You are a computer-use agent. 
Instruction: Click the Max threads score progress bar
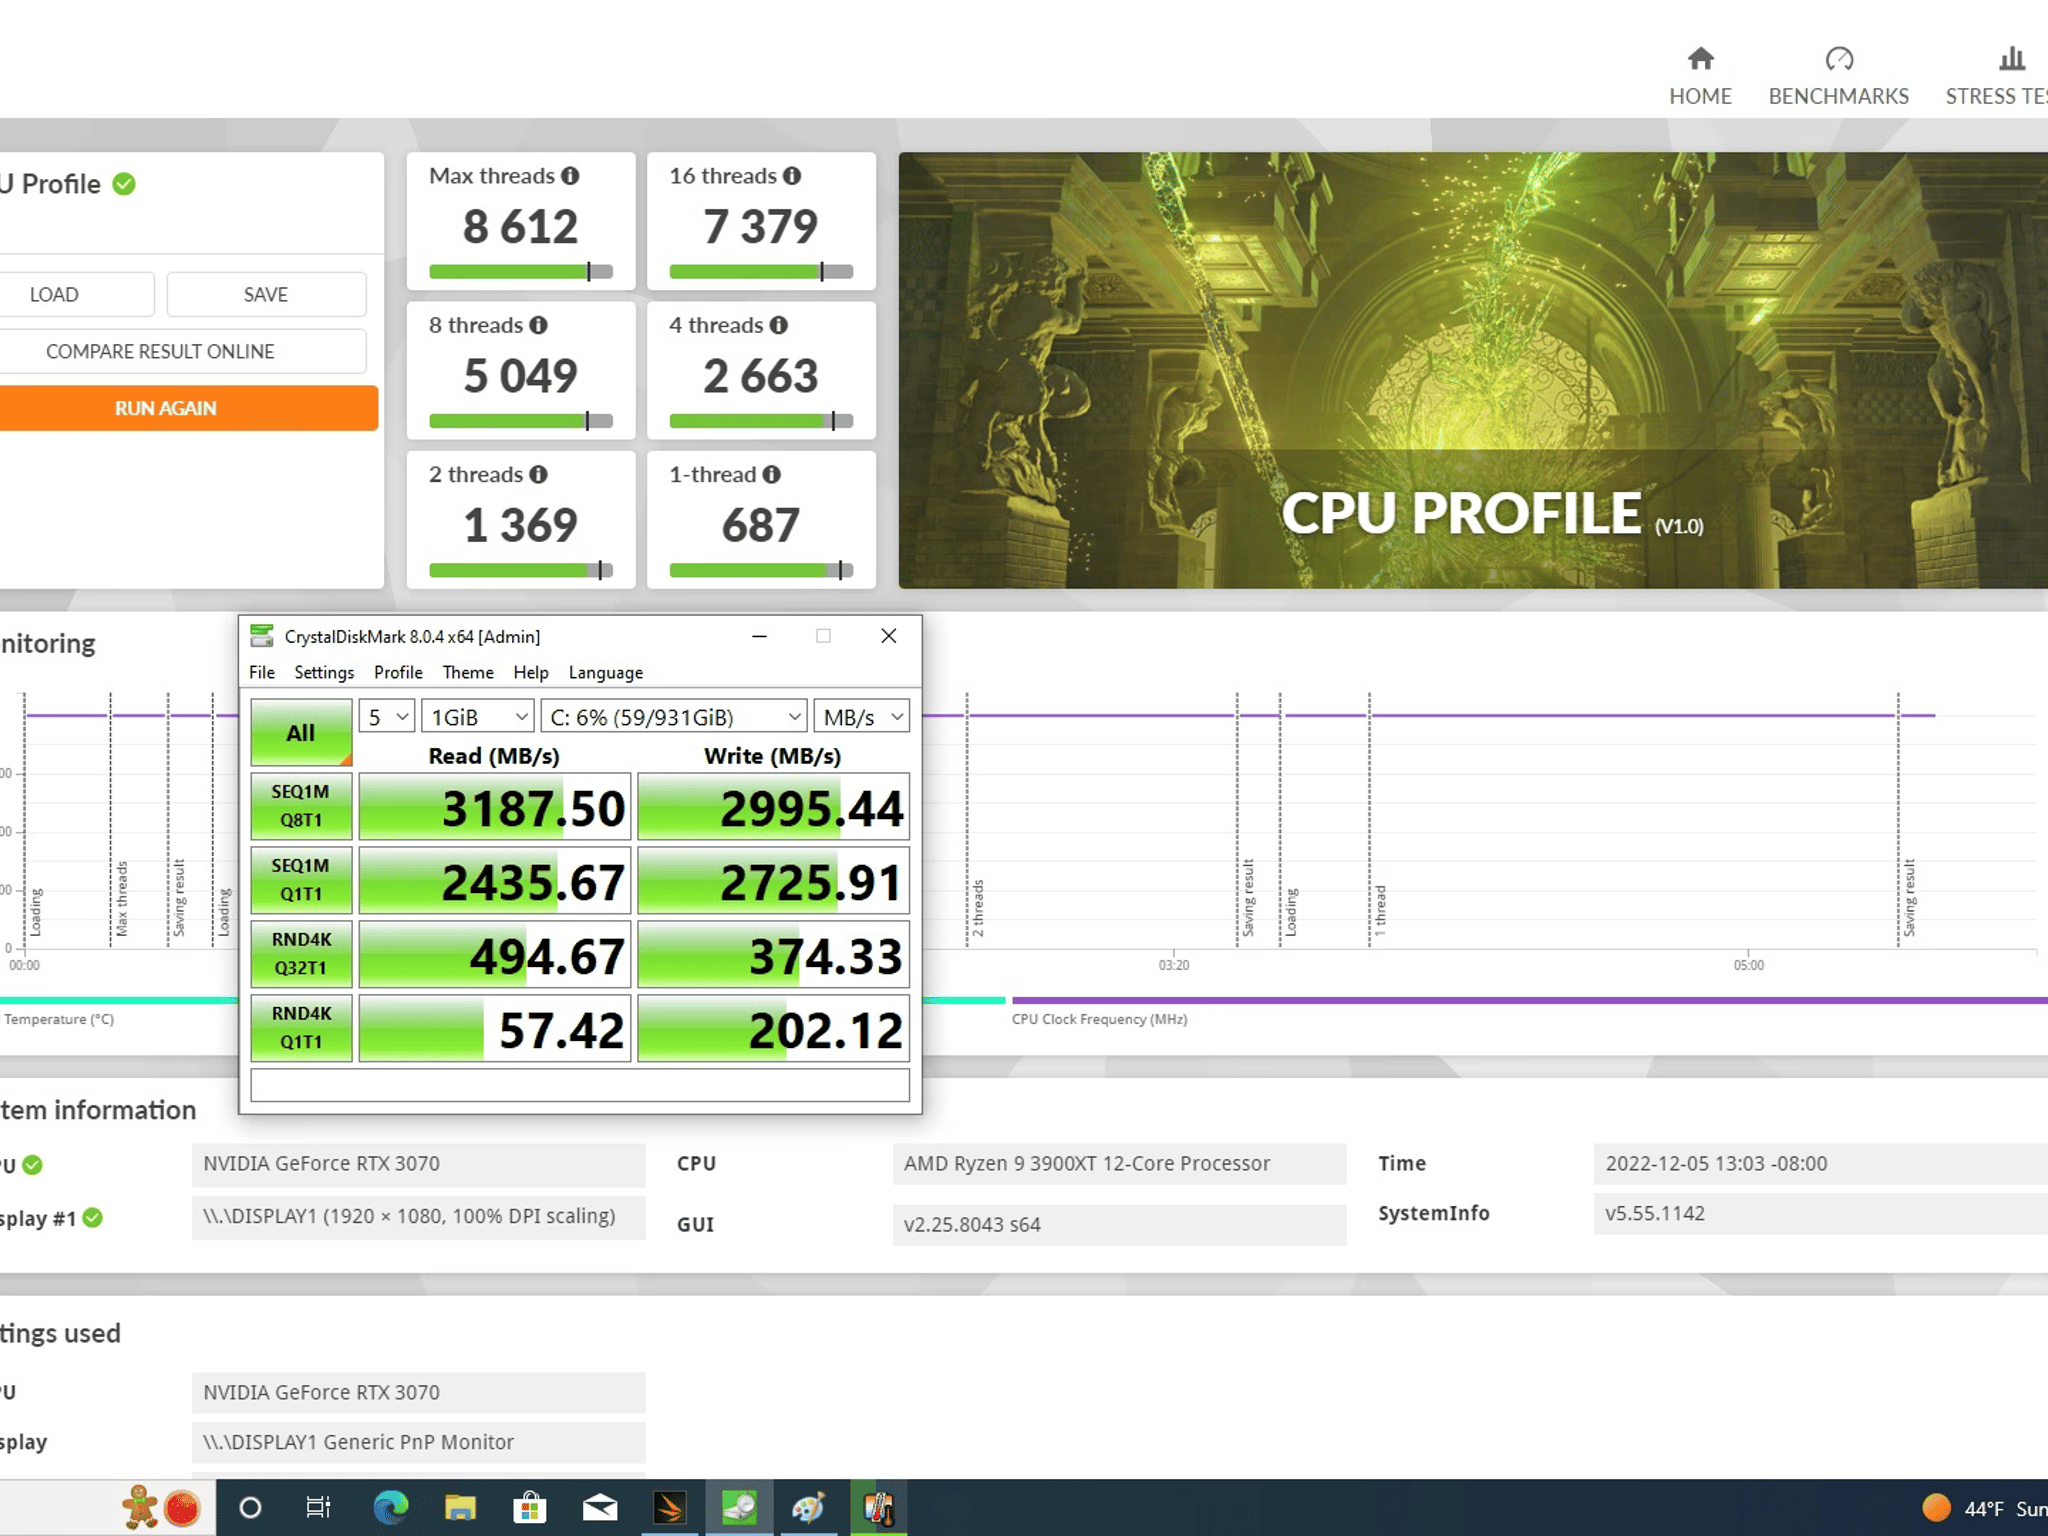coord(520,271)
